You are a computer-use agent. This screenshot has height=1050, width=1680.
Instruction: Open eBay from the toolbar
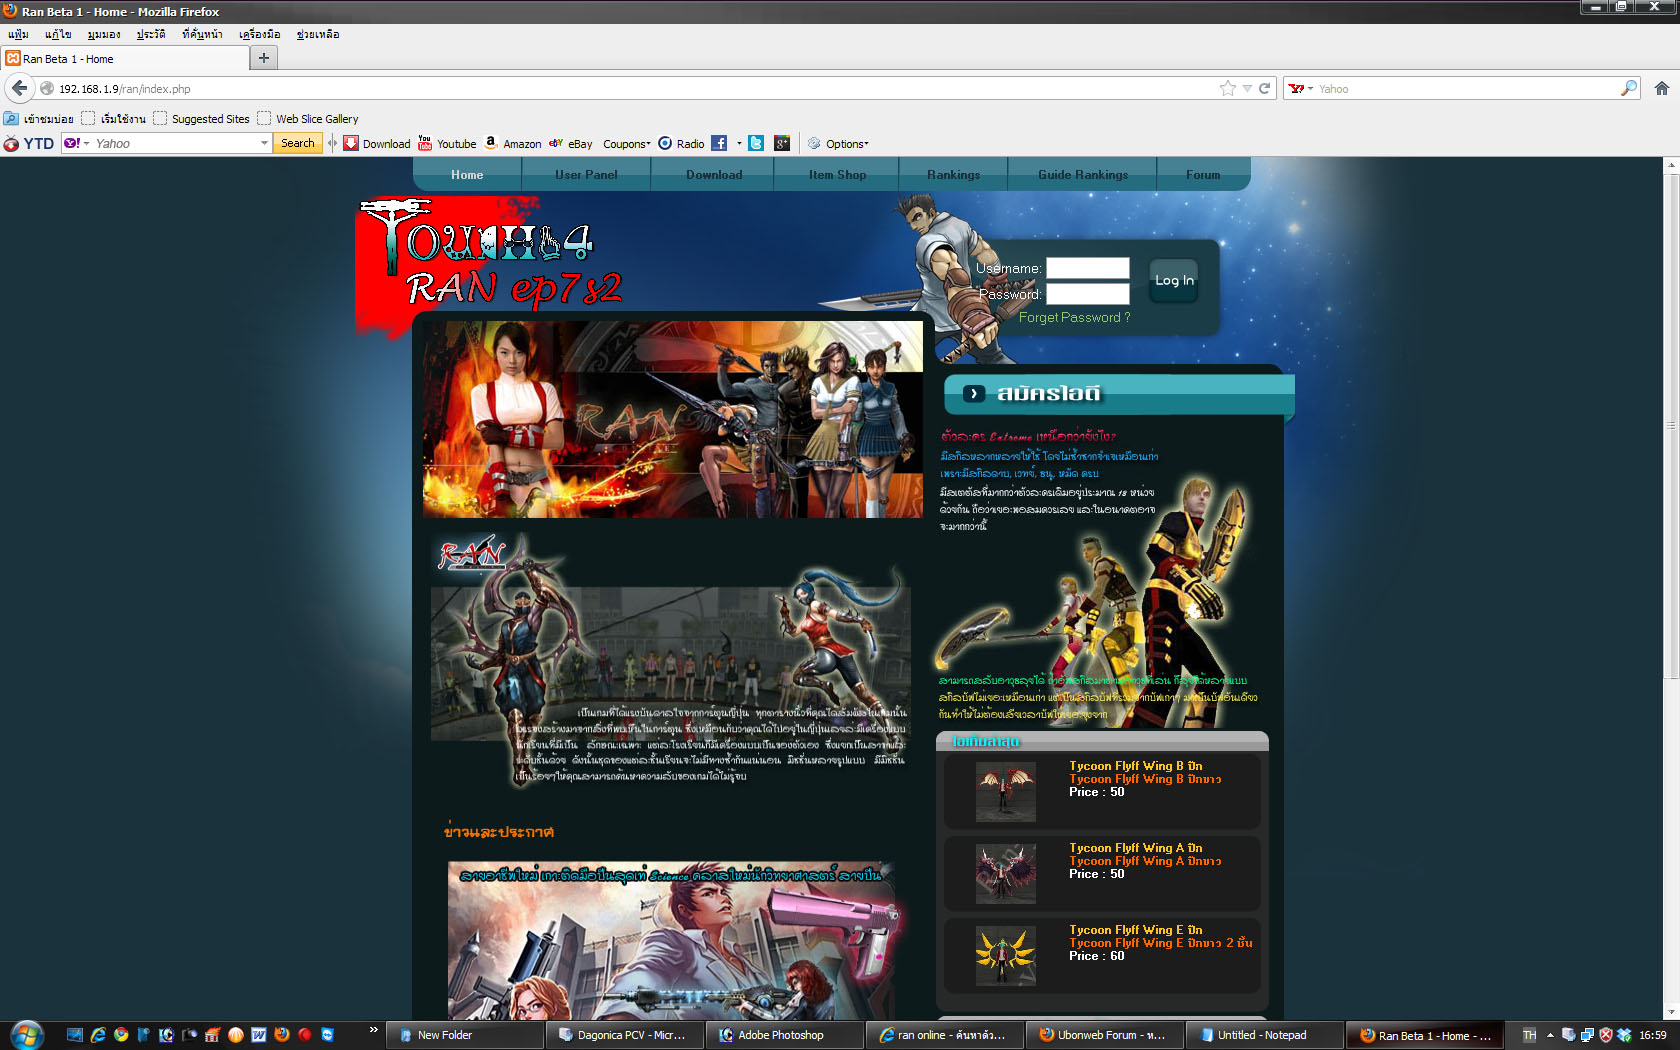(571, 143)
